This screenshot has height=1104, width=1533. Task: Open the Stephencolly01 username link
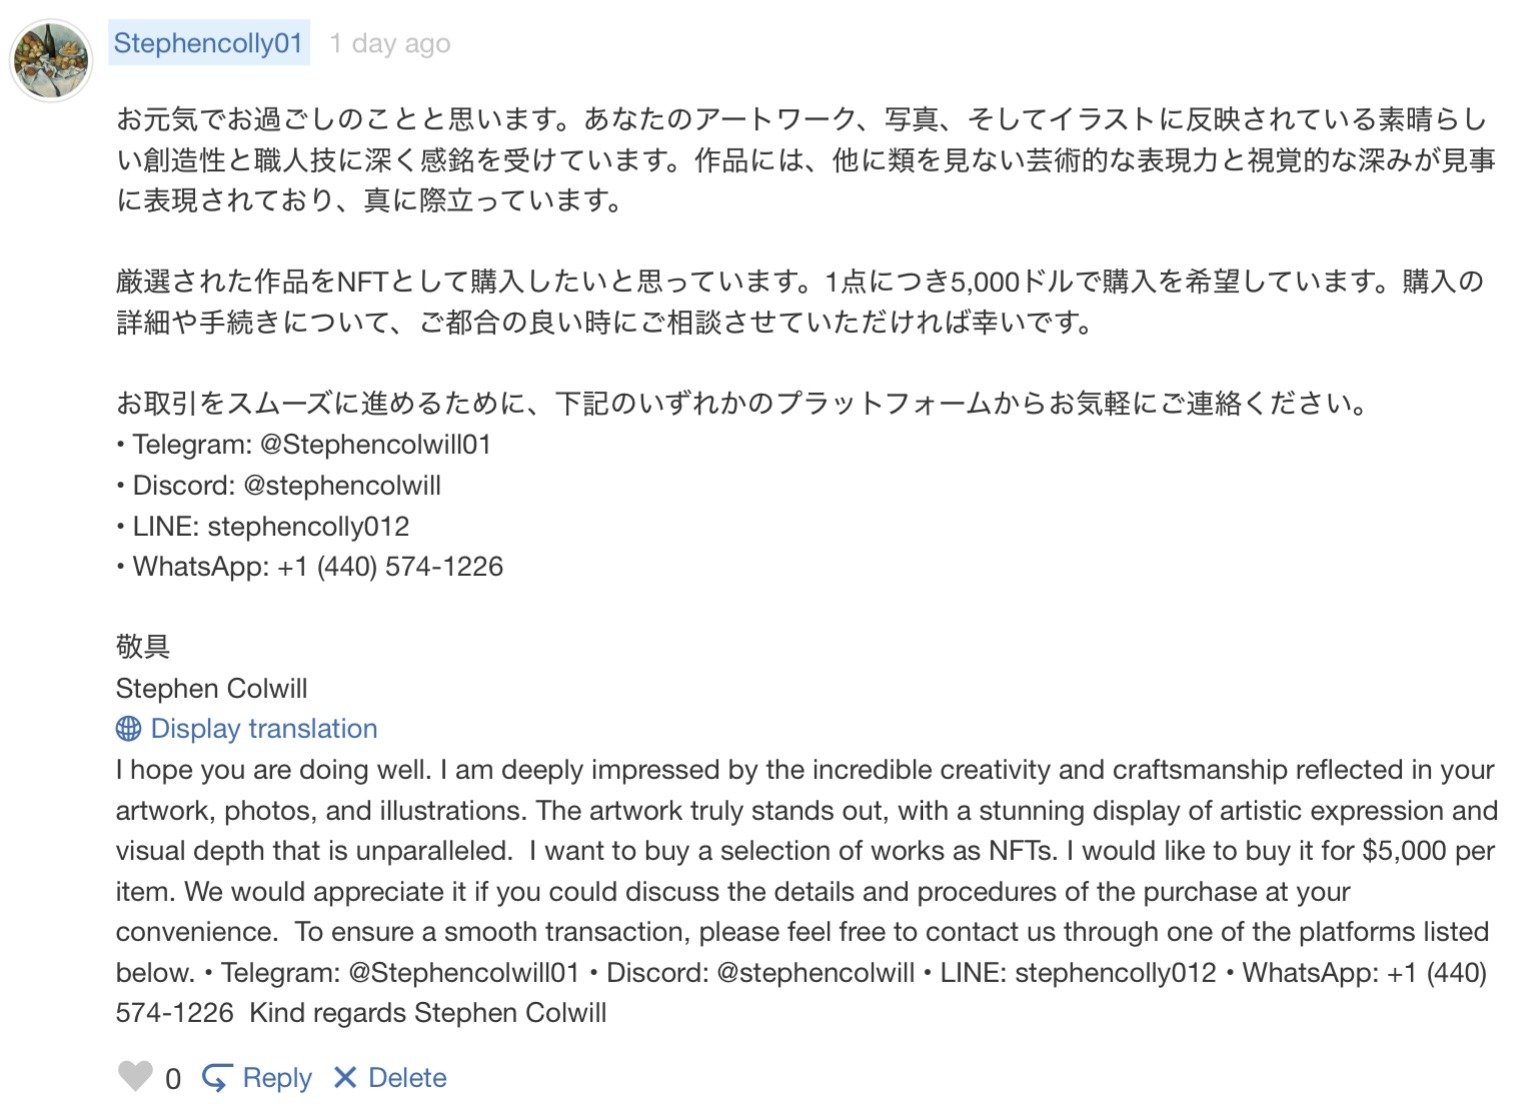point(208,43)
